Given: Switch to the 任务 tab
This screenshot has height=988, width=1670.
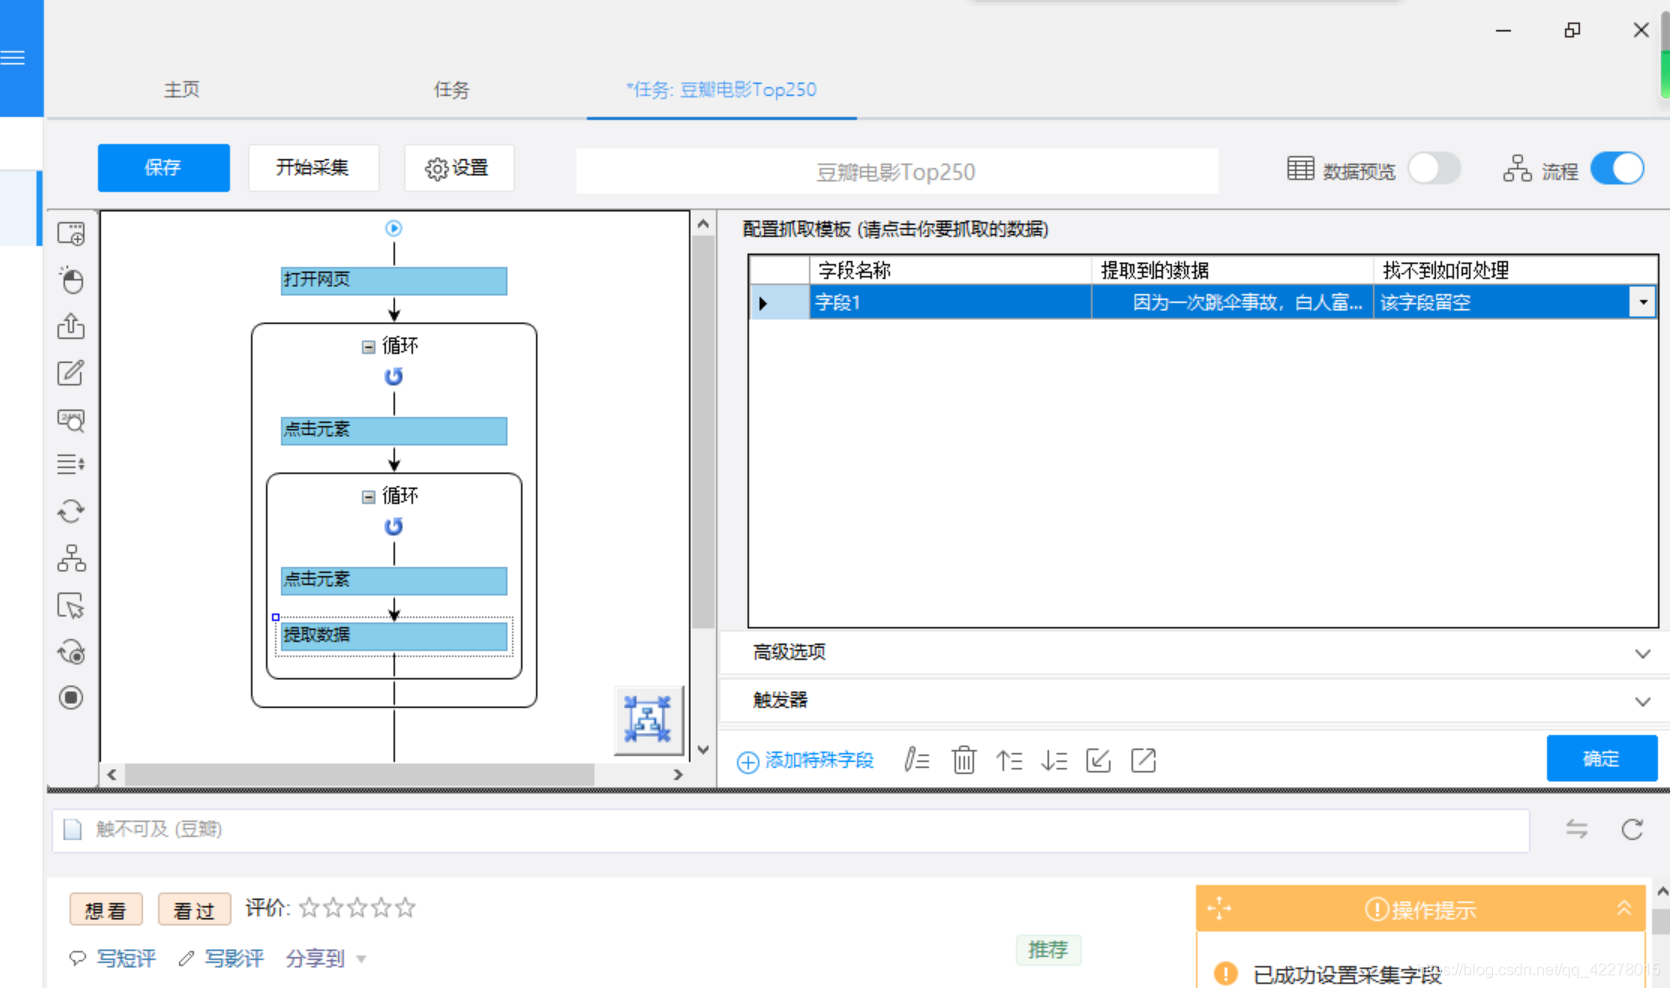Looking at the screenshot, I should coord(452,90).
